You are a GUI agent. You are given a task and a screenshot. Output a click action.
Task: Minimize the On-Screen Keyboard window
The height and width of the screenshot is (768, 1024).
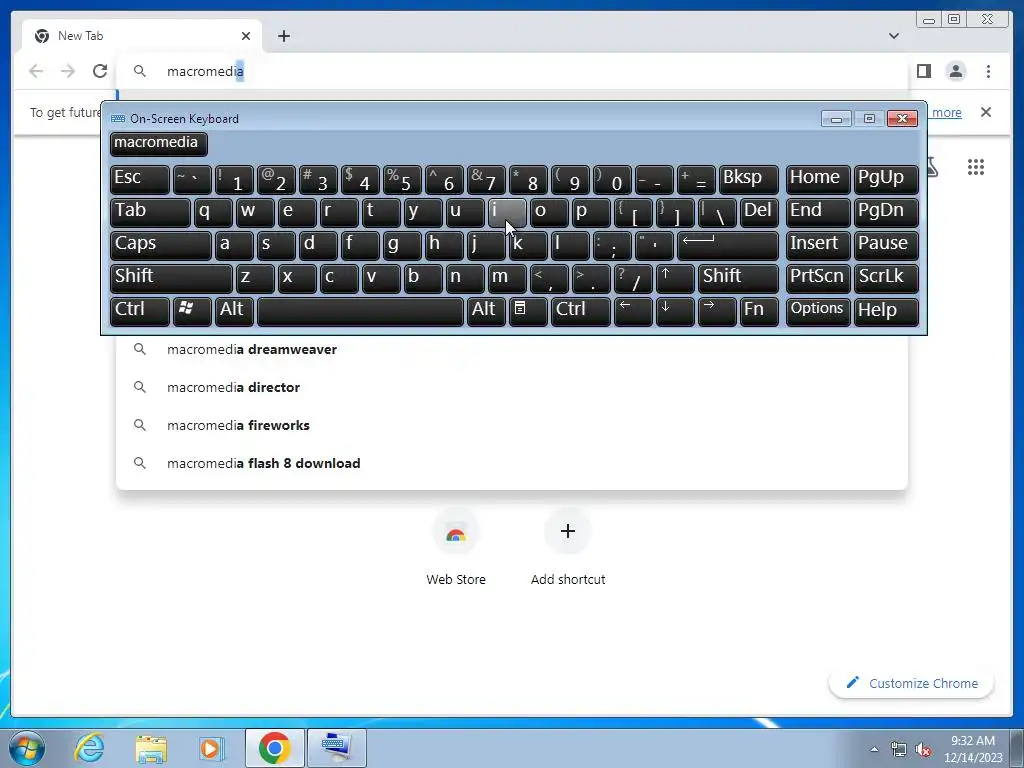[x=836, y=118]
